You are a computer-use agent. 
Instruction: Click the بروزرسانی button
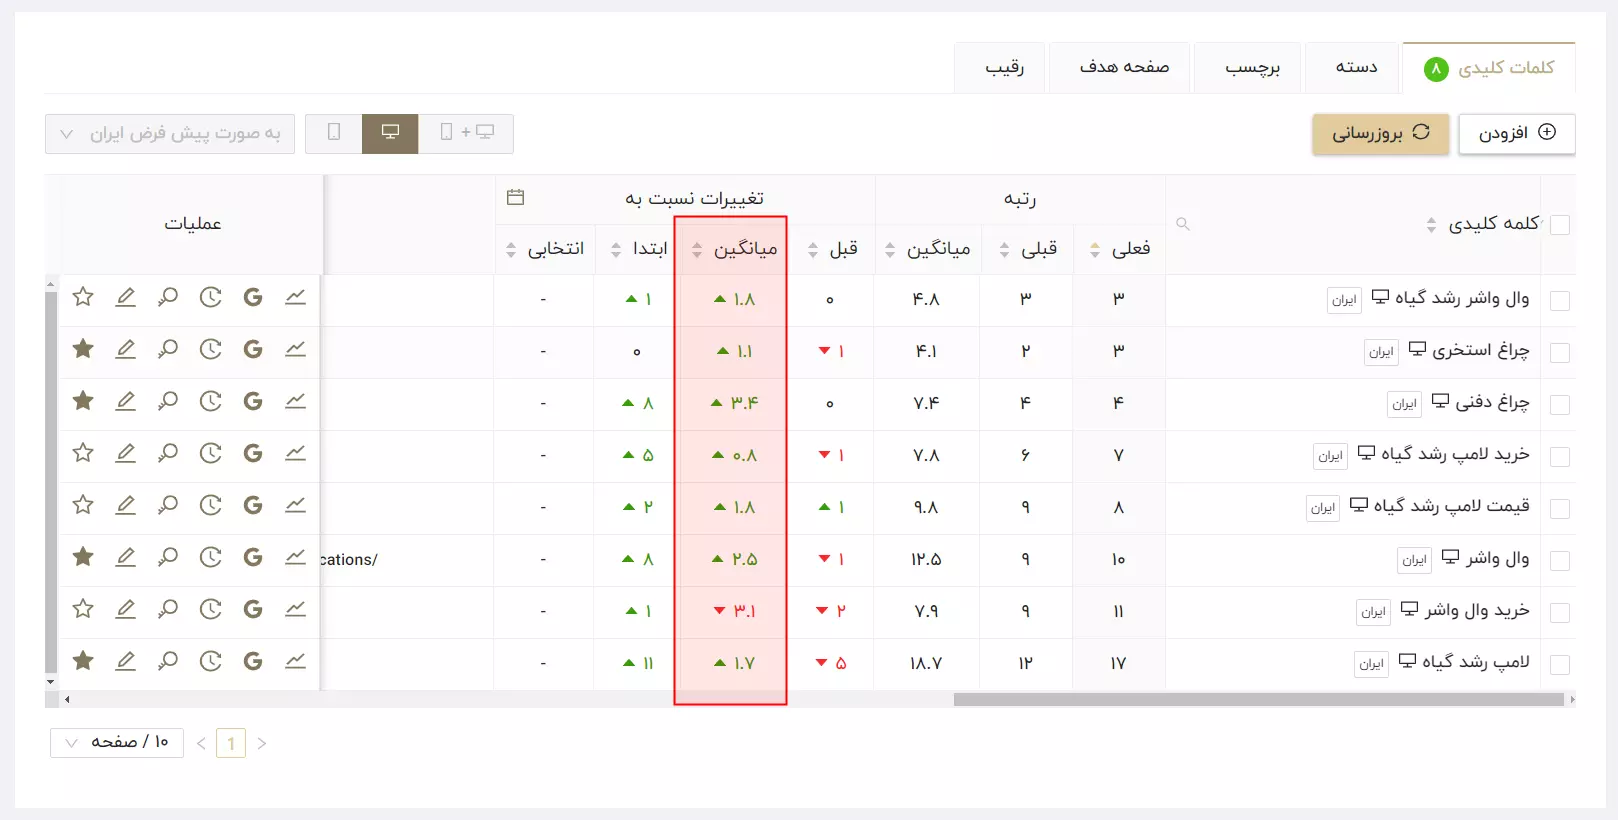coord(1381,133)
